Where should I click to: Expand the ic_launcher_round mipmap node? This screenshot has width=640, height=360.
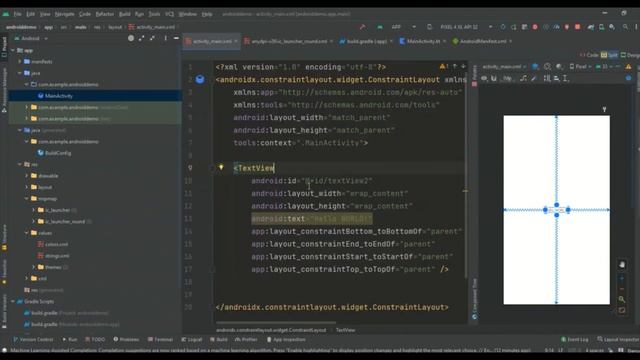click(33, 222)
